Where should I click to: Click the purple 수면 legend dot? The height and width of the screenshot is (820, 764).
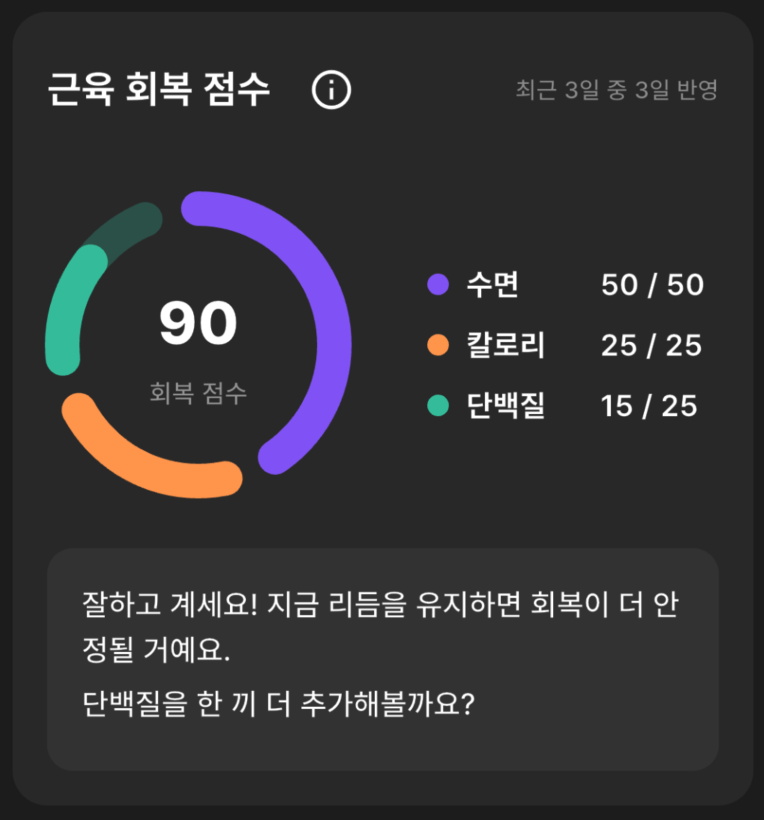(439, 286)
